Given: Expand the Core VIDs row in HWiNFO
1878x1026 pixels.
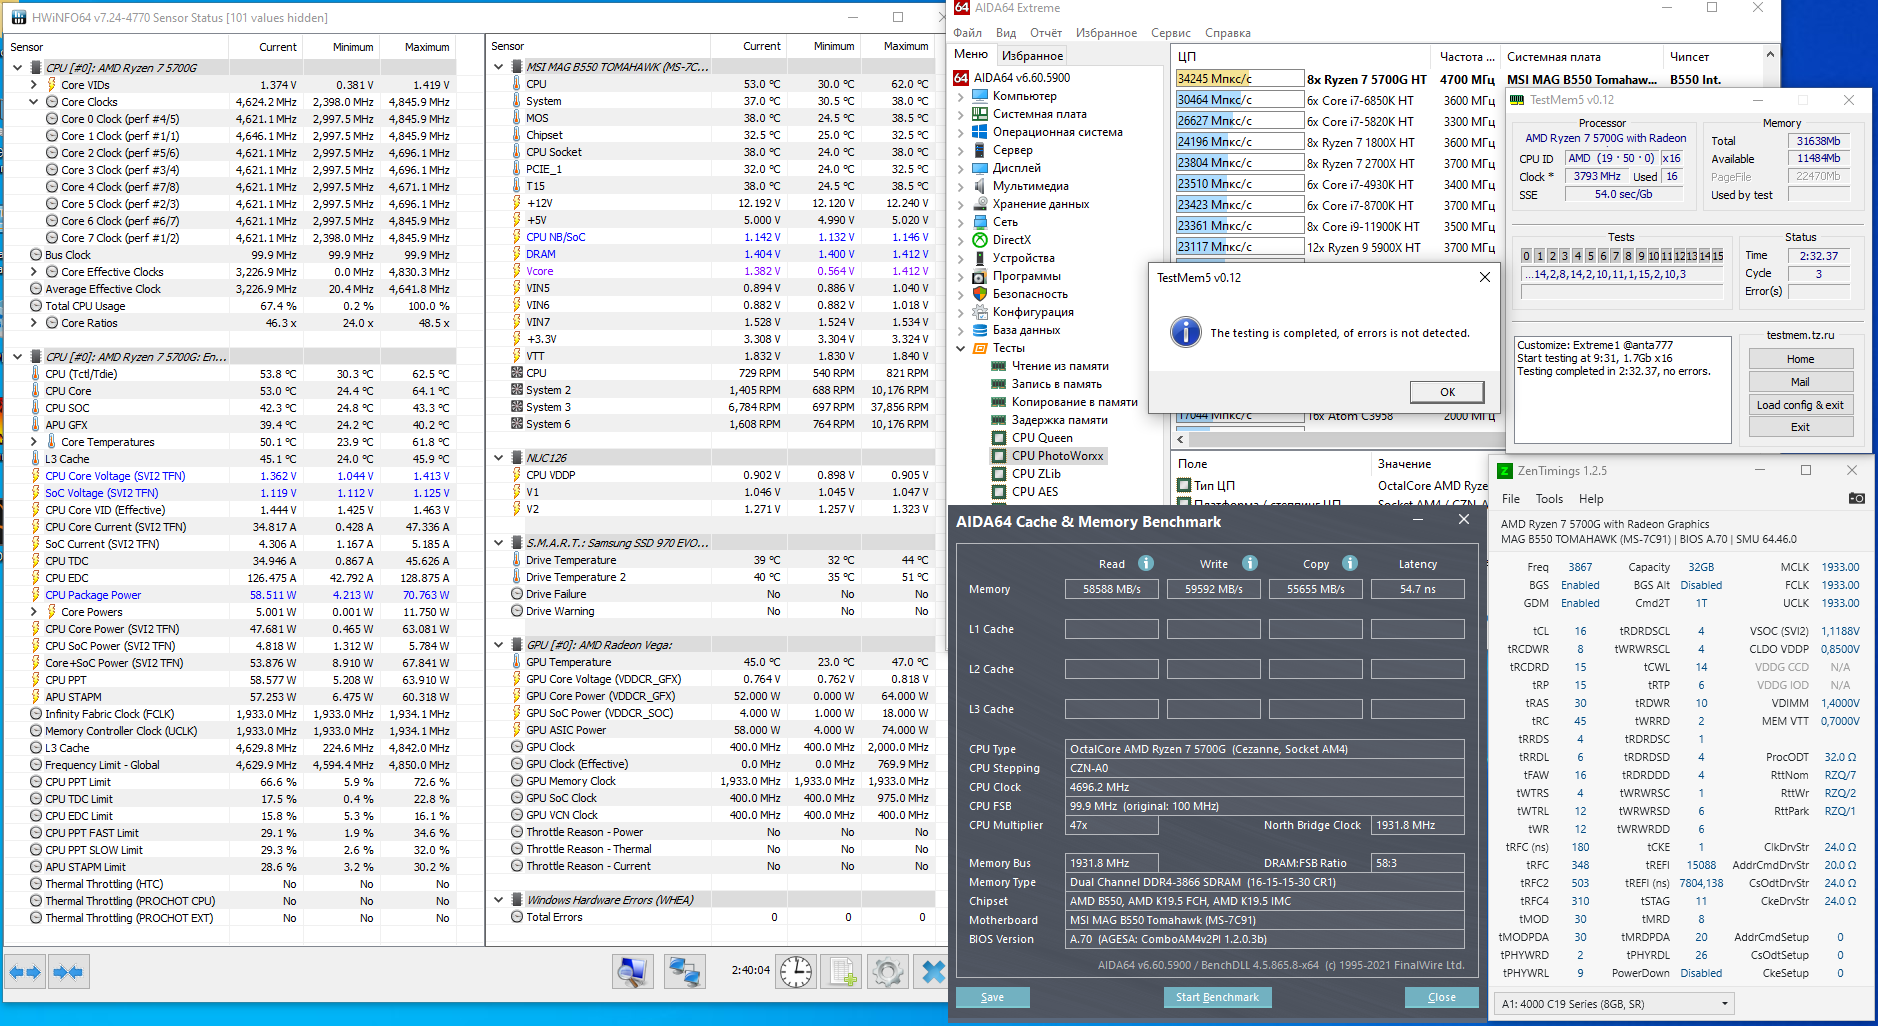Looking at the screenshot, I should tap(34, 85).
